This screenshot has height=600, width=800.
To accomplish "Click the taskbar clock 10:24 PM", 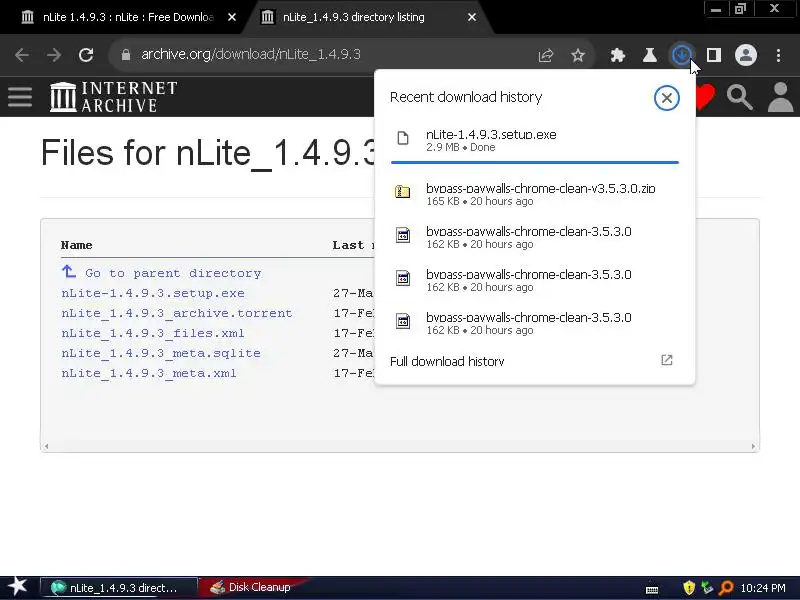I will (x=763, y=588).
